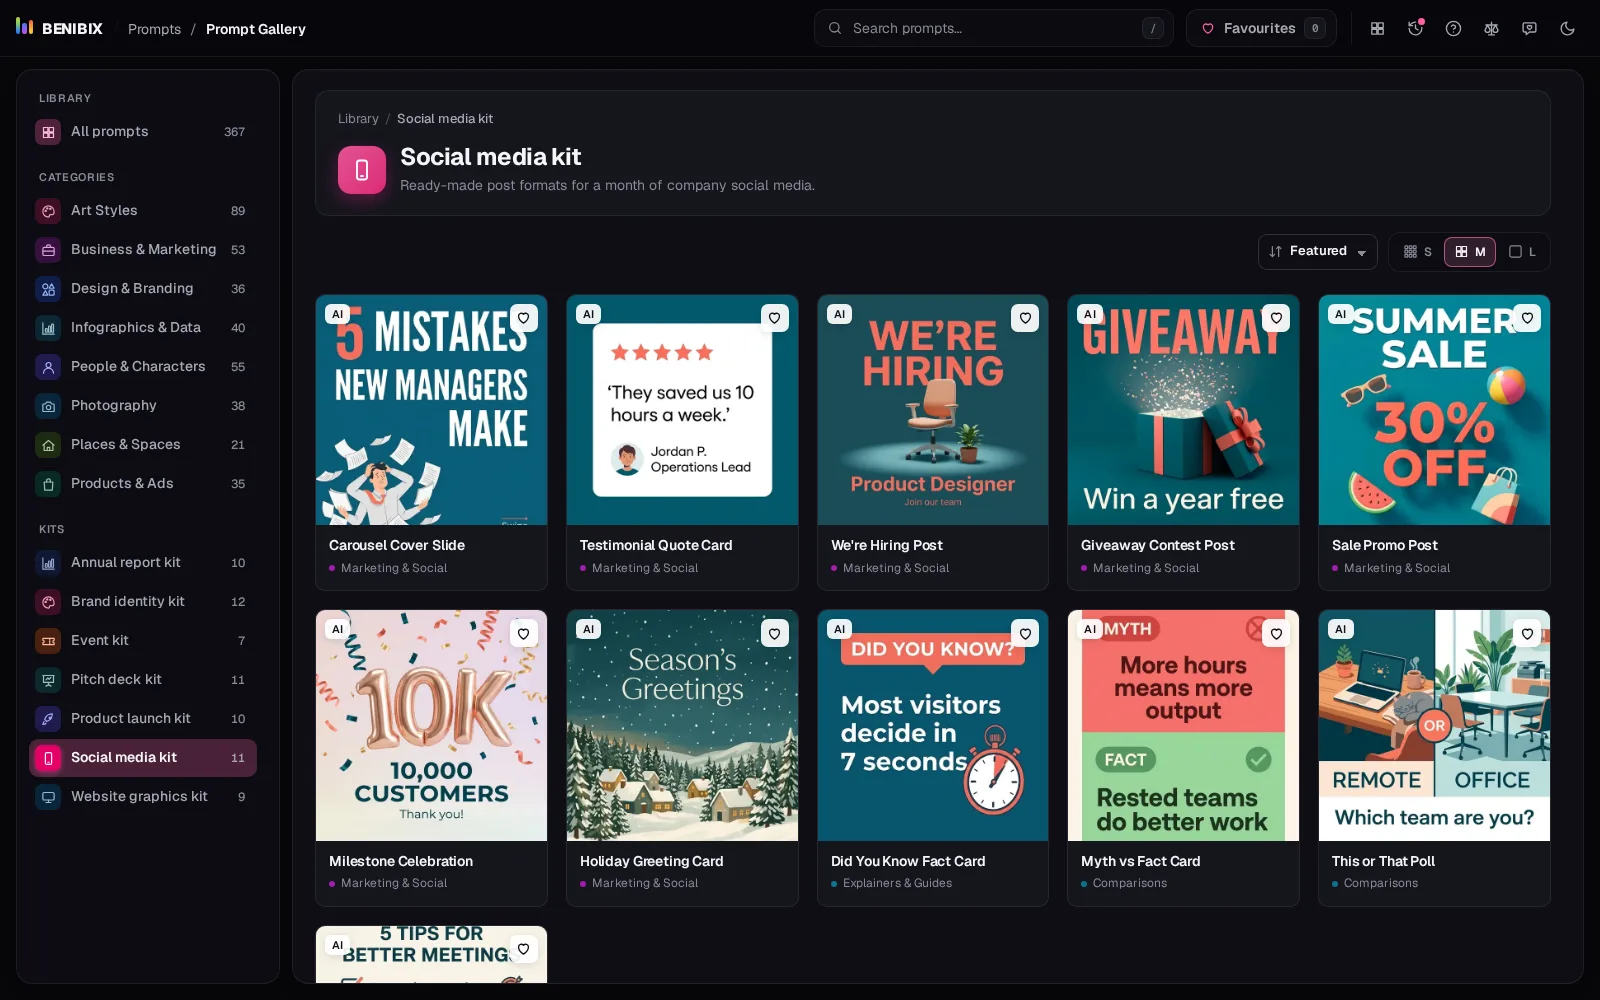Focus the Search prompts field
This screenshot has height=1000, width=1600.
[x=994, y=28]
